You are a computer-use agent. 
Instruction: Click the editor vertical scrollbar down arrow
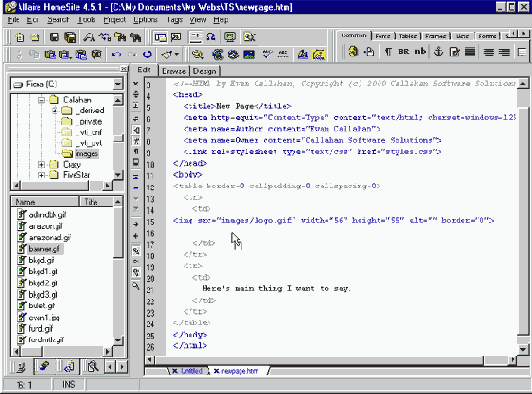click(x=523, y=349)
